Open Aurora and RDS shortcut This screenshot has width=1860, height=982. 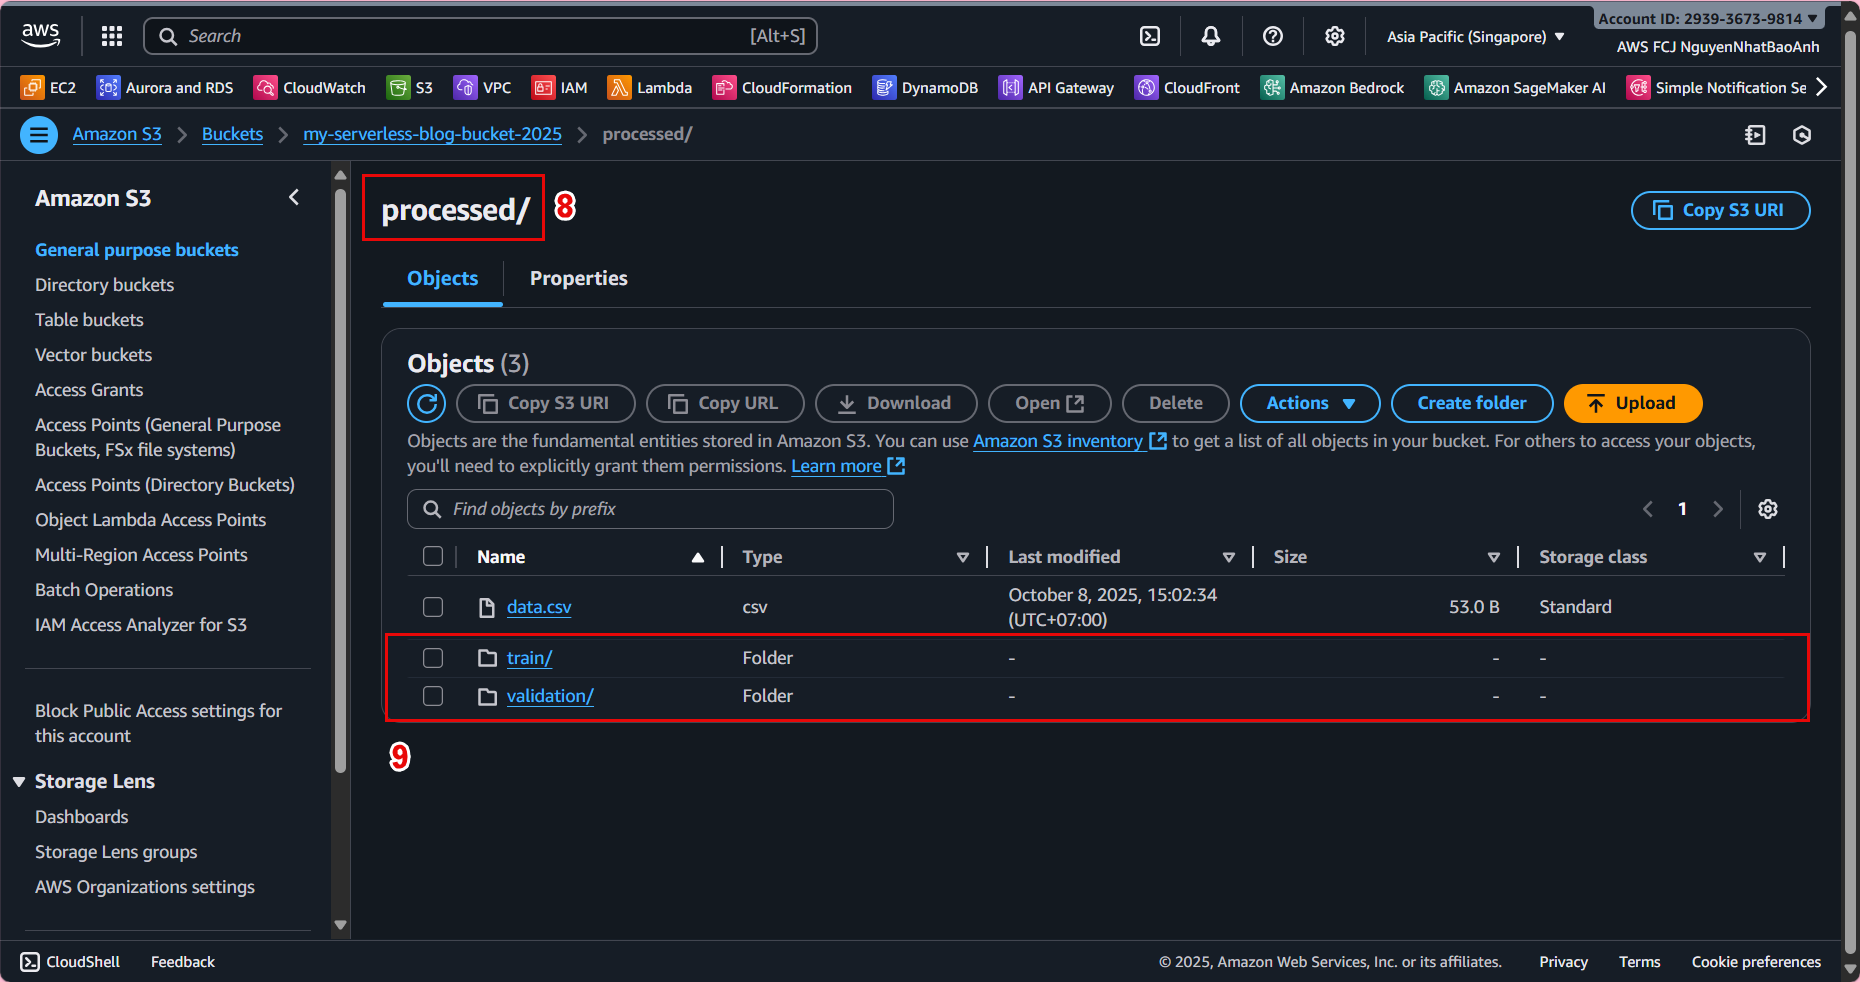(x=165, y=88)
